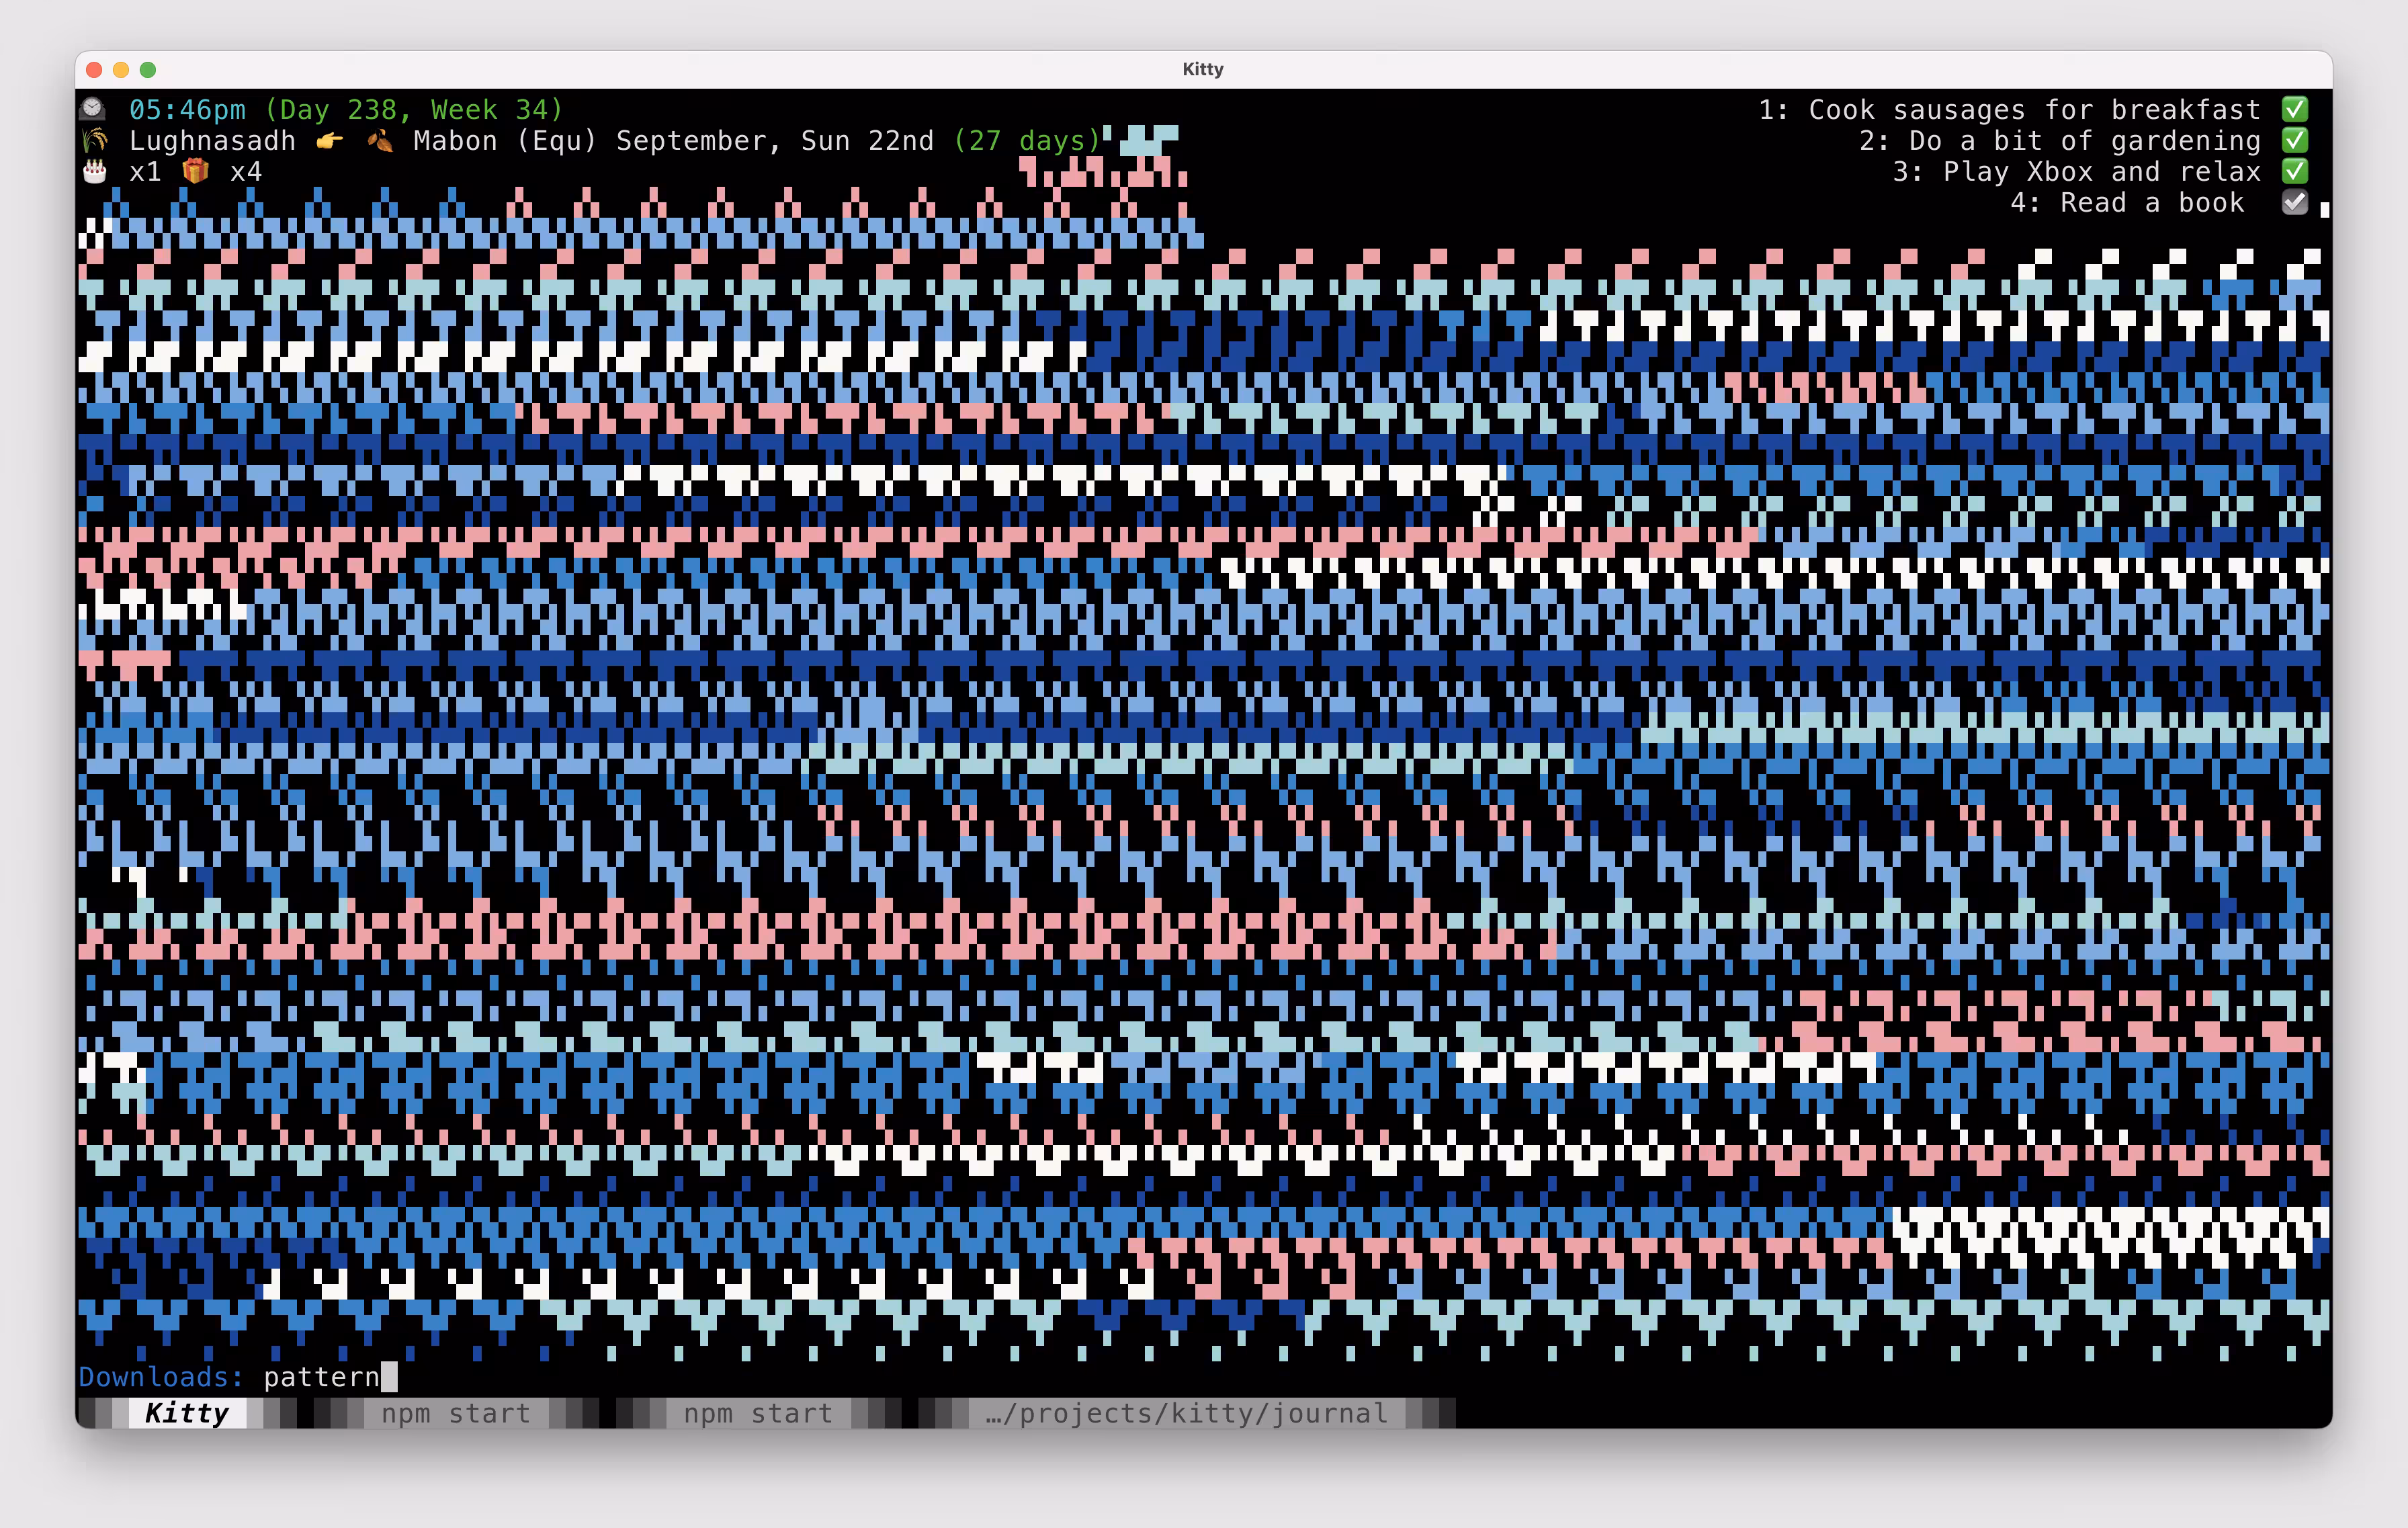Click the wheat sheaf icon beside Lughnasadh
Screen dimensions: 2408x1528
(x=94, y=140)
